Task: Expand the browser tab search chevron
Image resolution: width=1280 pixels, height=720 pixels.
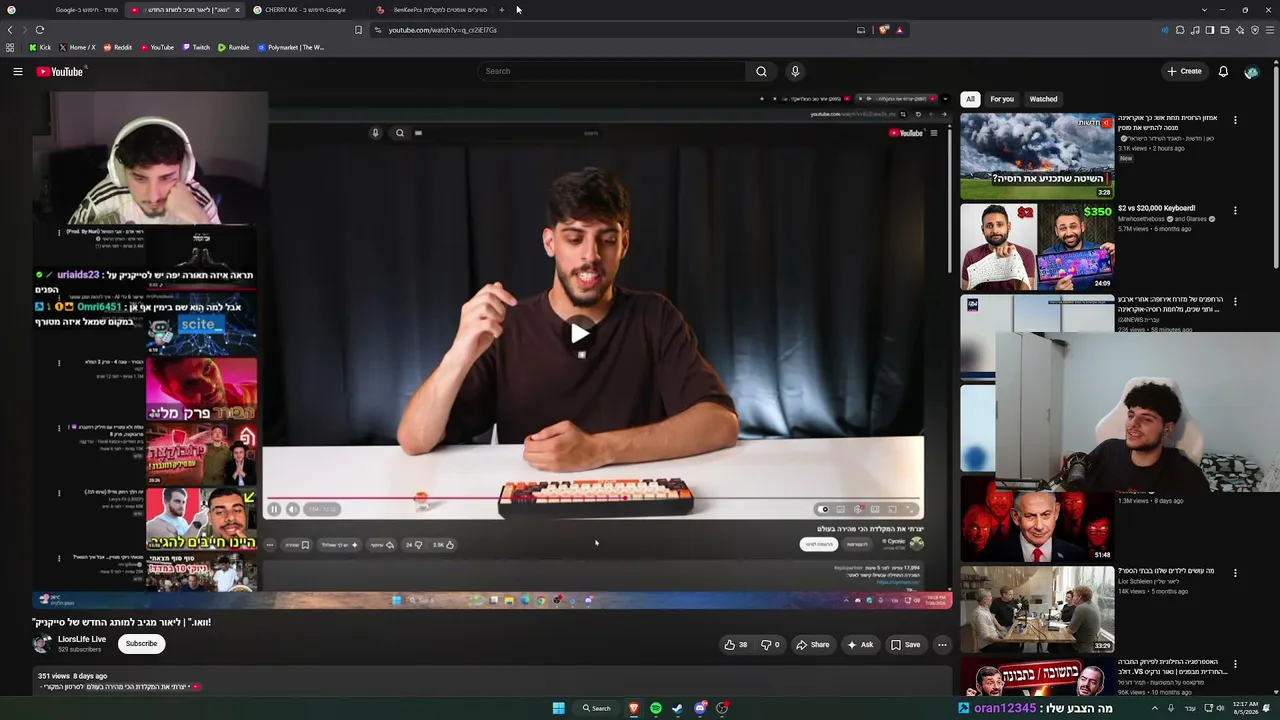Action: [1204, 10]
